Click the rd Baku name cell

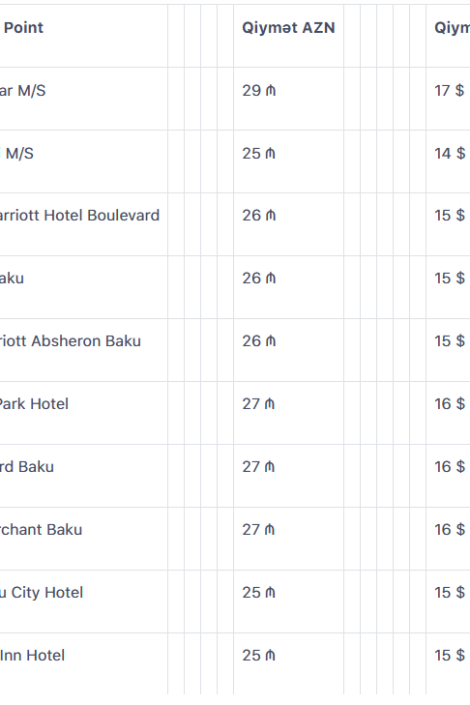click(x=27, y=467)
